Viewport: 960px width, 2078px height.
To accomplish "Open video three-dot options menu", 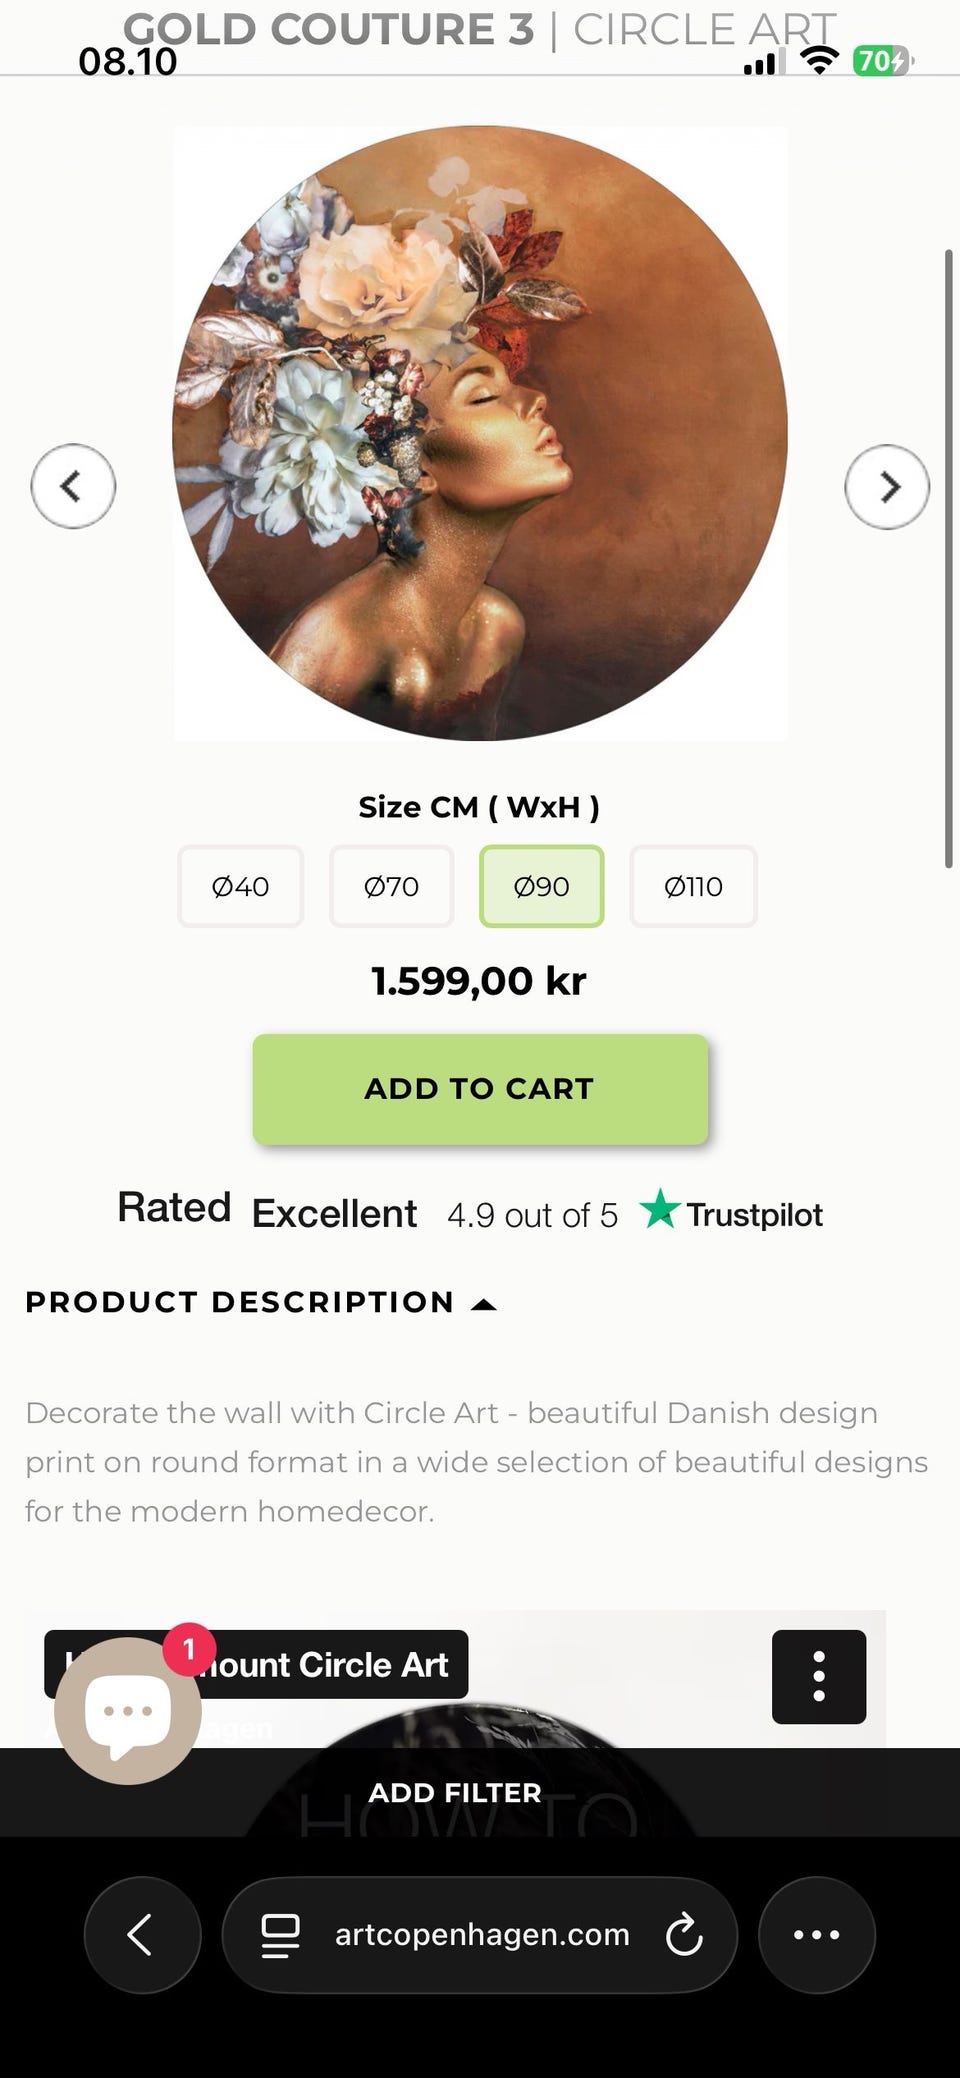I will [818, 1676].
